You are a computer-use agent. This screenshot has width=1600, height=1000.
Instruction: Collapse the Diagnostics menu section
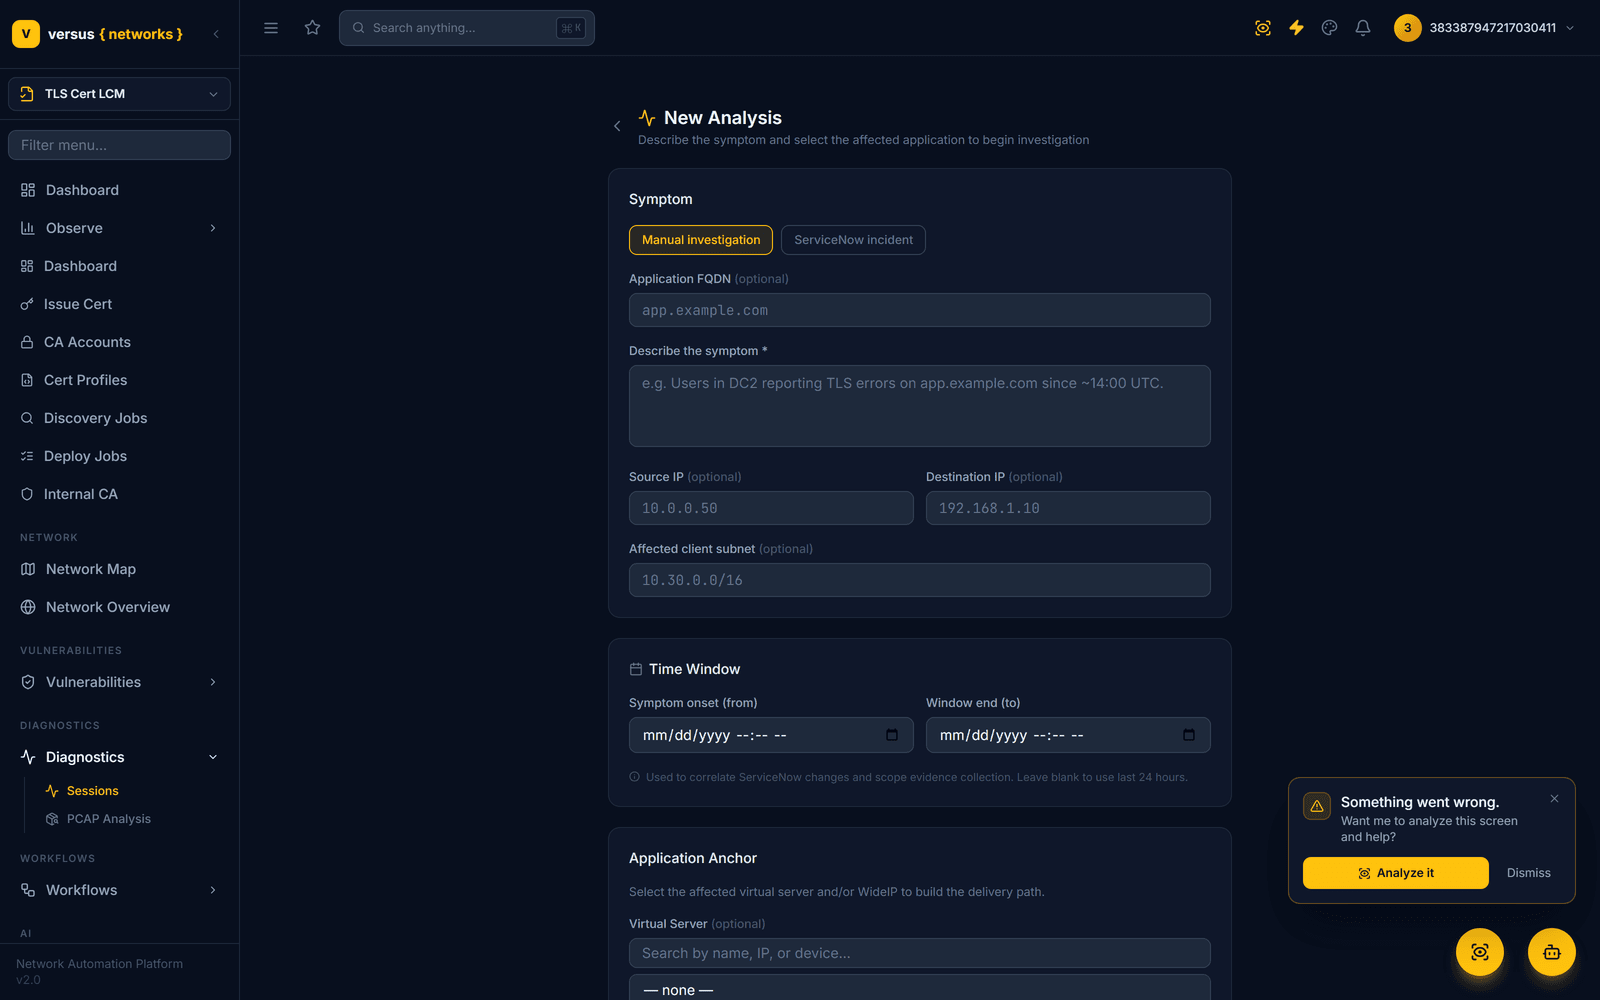(x=120, y=757)
